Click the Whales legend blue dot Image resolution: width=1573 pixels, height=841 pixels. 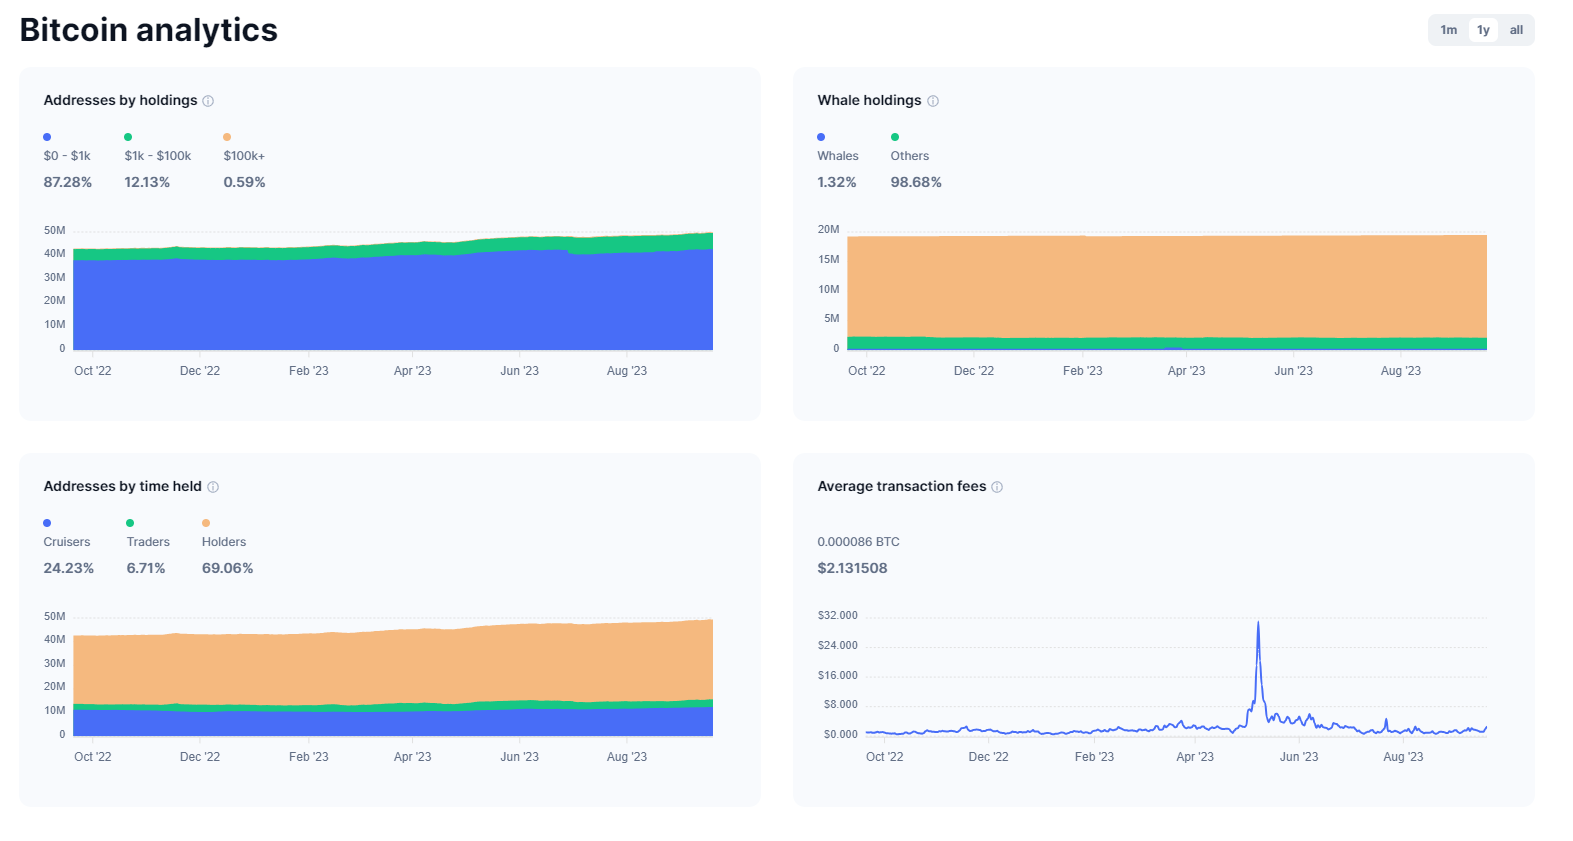pyautogui.click(x=821, y=137)
